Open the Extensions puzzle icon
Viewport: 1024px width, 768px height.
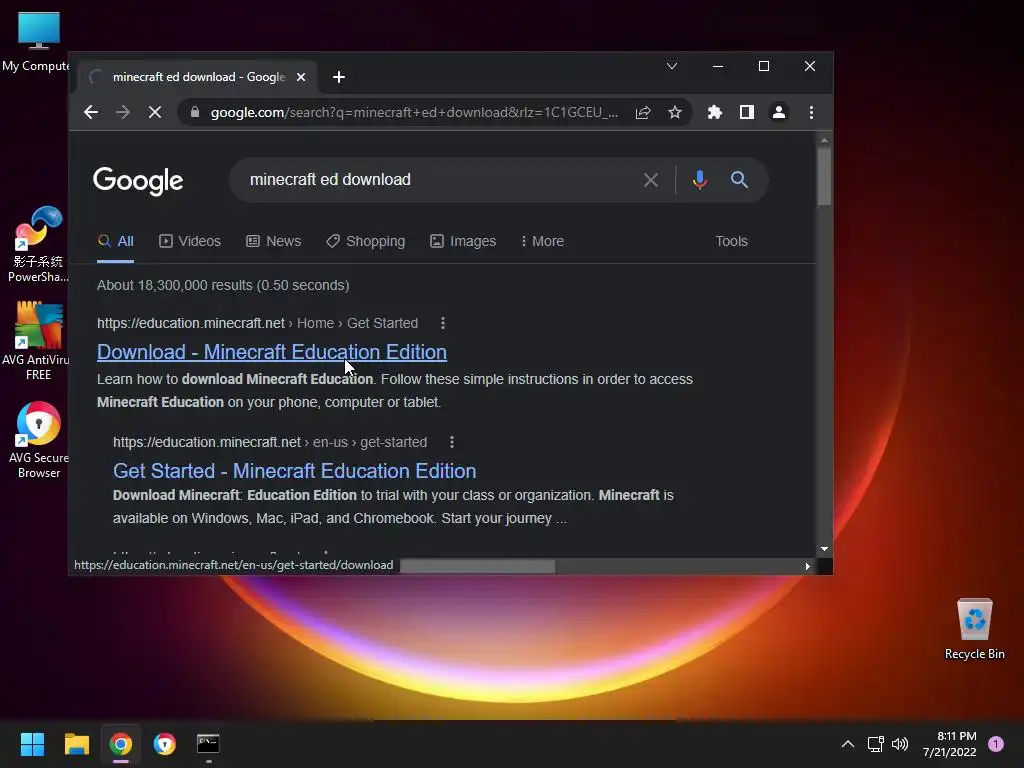tap(715, 112)
